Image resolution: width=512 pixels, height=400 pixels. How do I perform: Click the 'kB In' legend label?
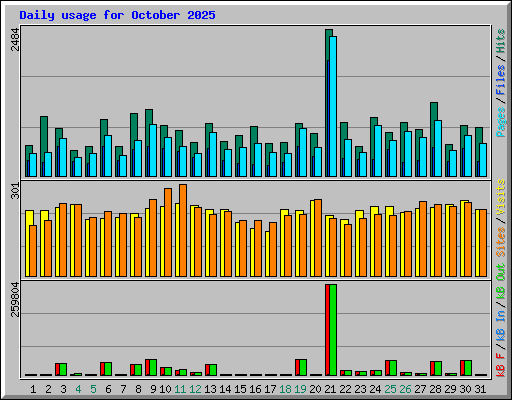501,325
